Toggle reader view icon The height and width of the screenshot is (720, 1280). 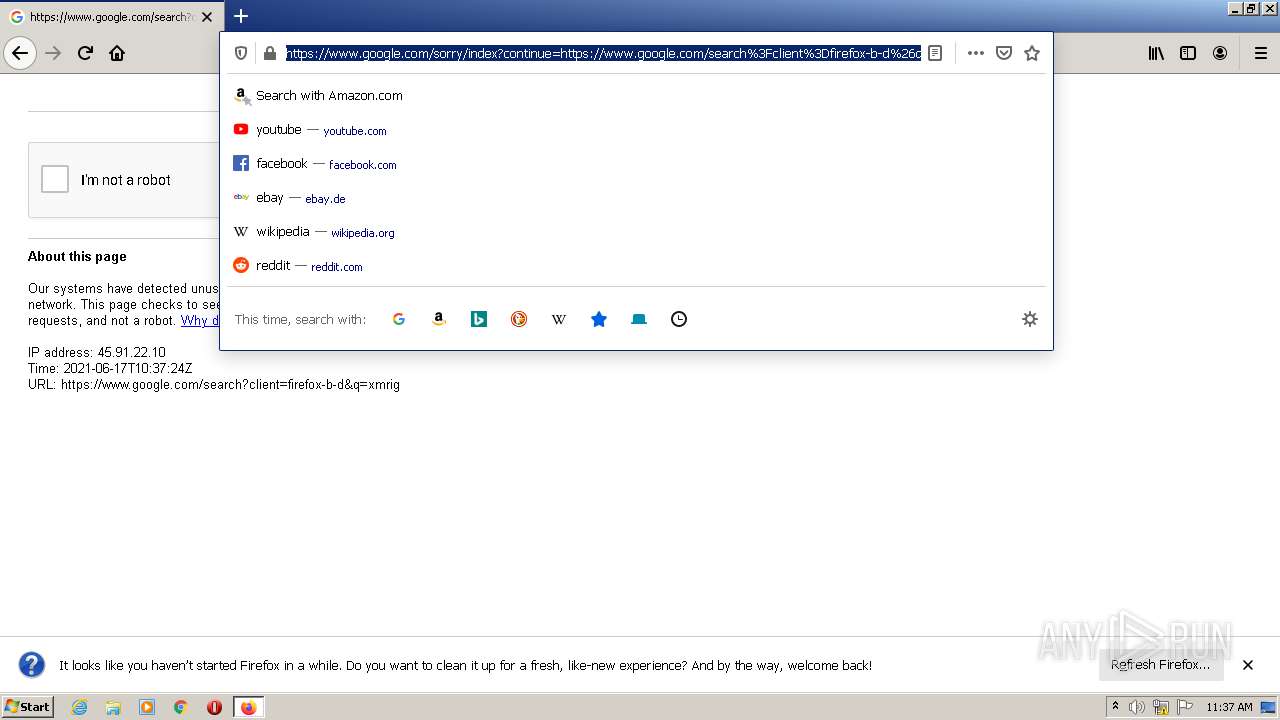click(x=935, y=53)
